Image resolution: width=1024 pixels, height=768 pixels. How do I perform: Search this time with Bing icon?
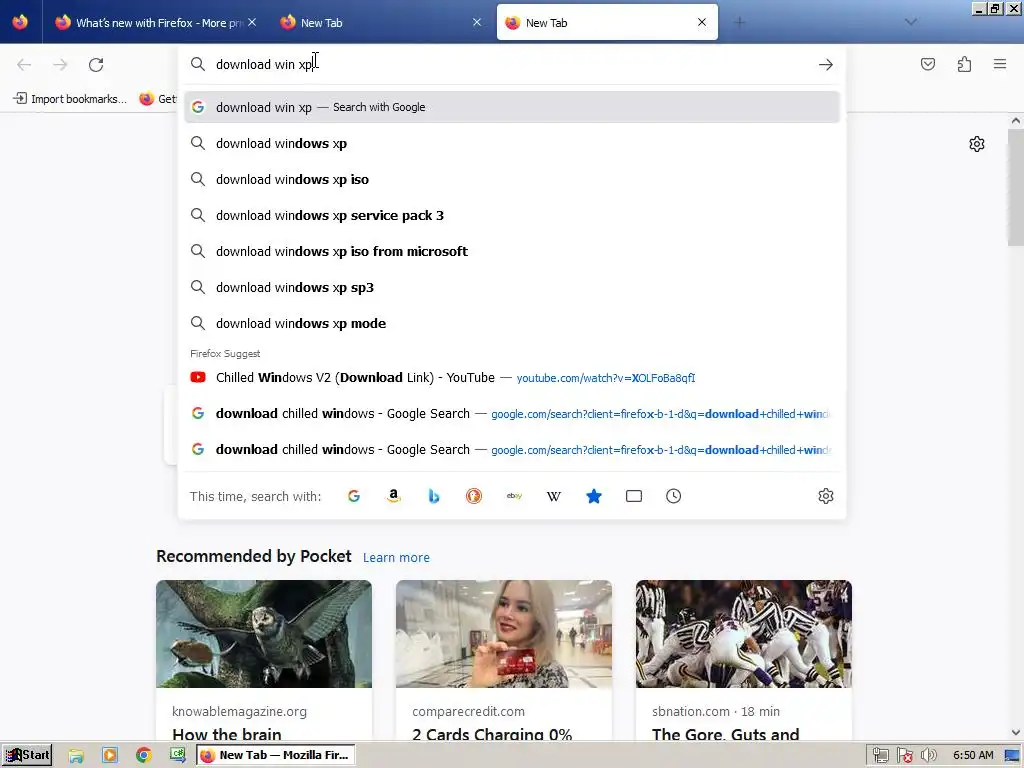(434, 496)
